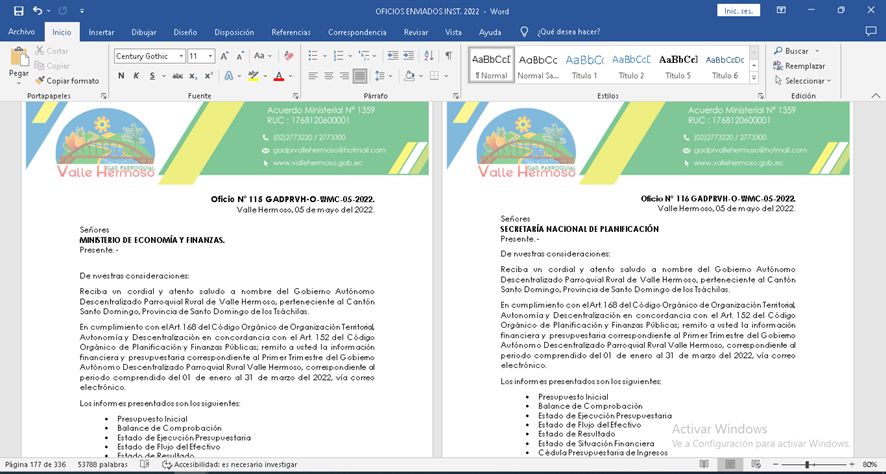Toggle bold formatting (N)
886x474 pixels.
coord(120,76)
